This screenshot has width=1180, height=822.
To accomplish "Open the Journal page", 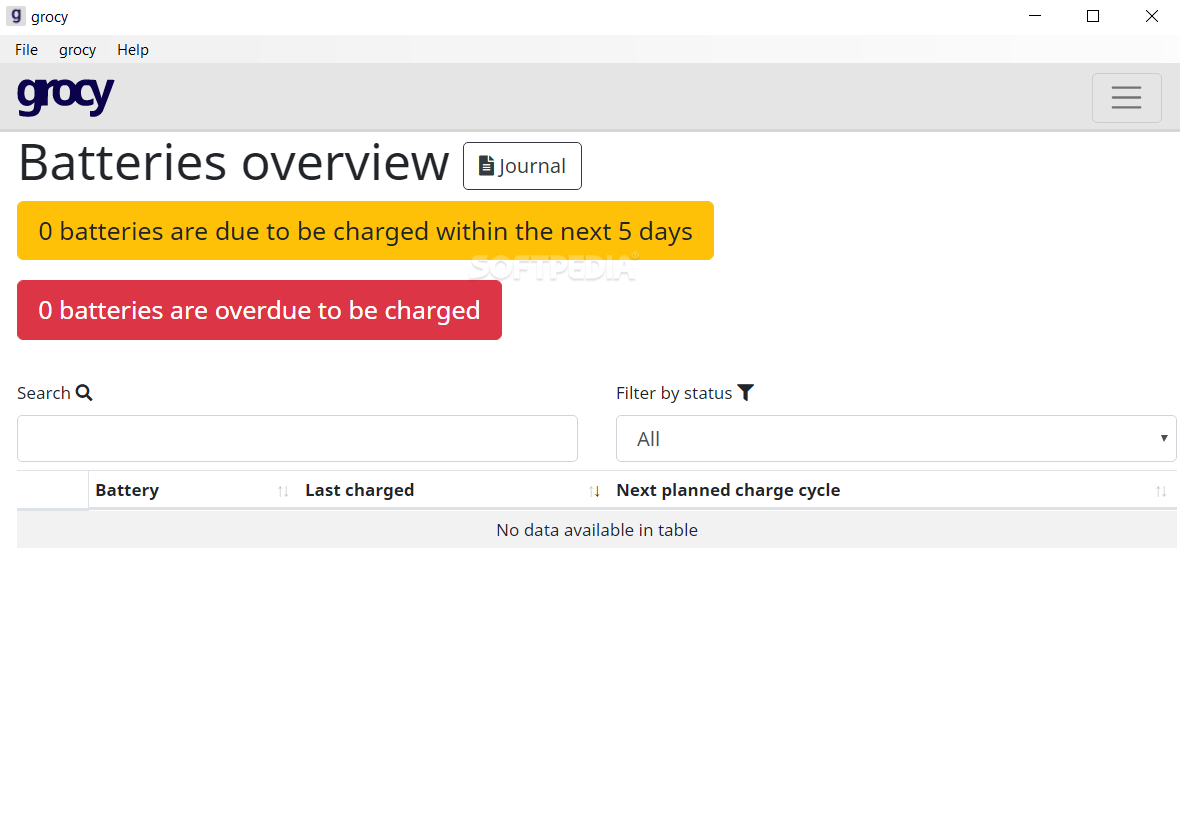I will click(x=522, y=166).
